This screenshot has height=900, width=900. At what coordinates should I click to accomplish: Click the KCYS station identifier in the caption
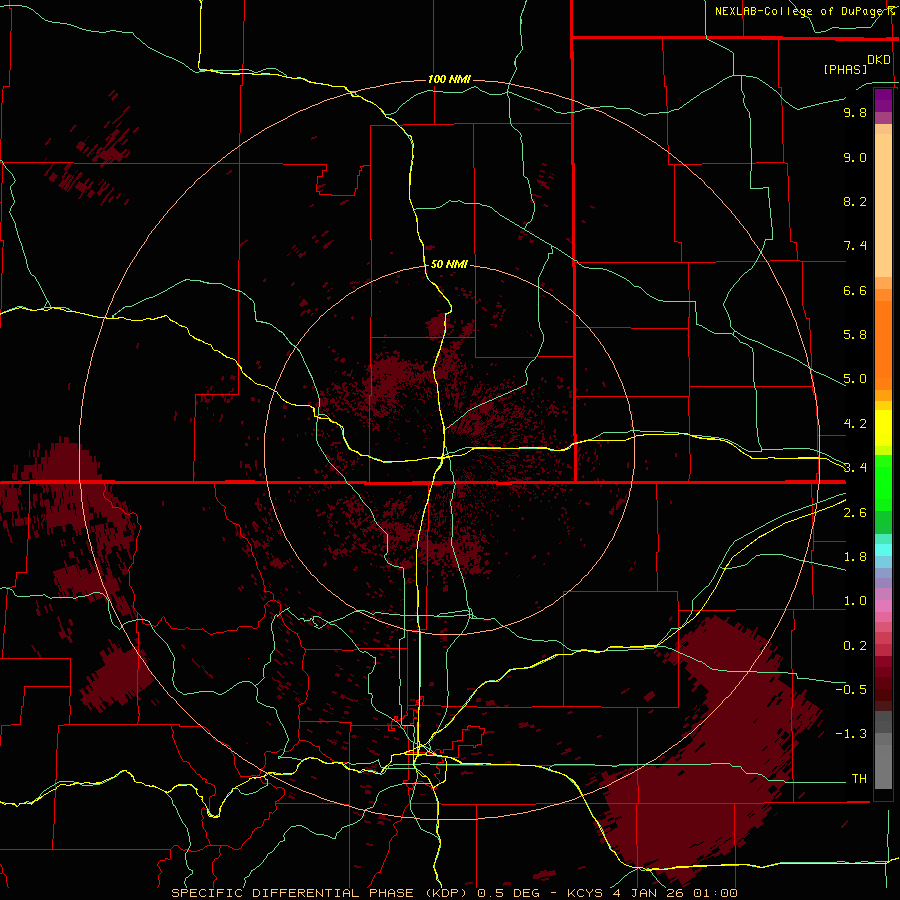tap(586, 893)
